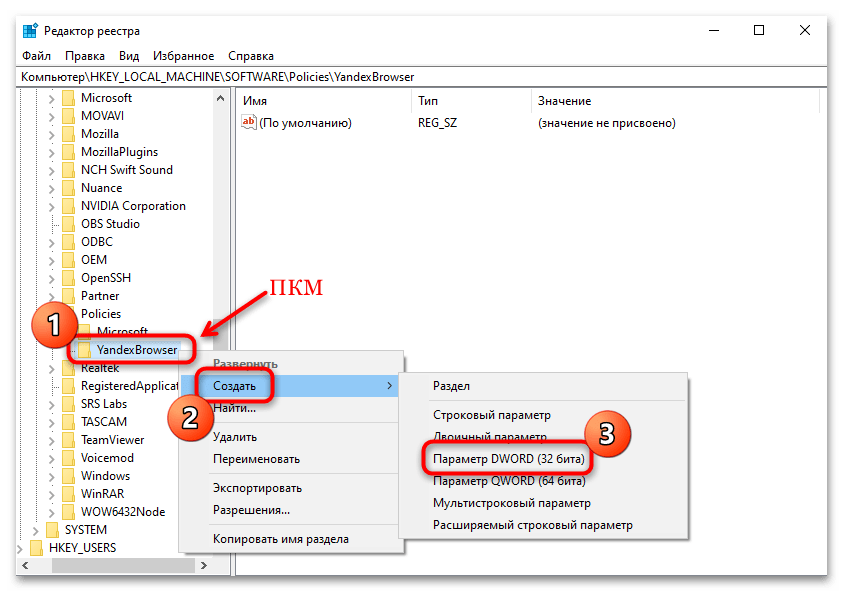Click the NVIDIA Corporation folder icon
The width and height of the screenshot is (843, 592).
pyautogui.click(x=68, y=206)
